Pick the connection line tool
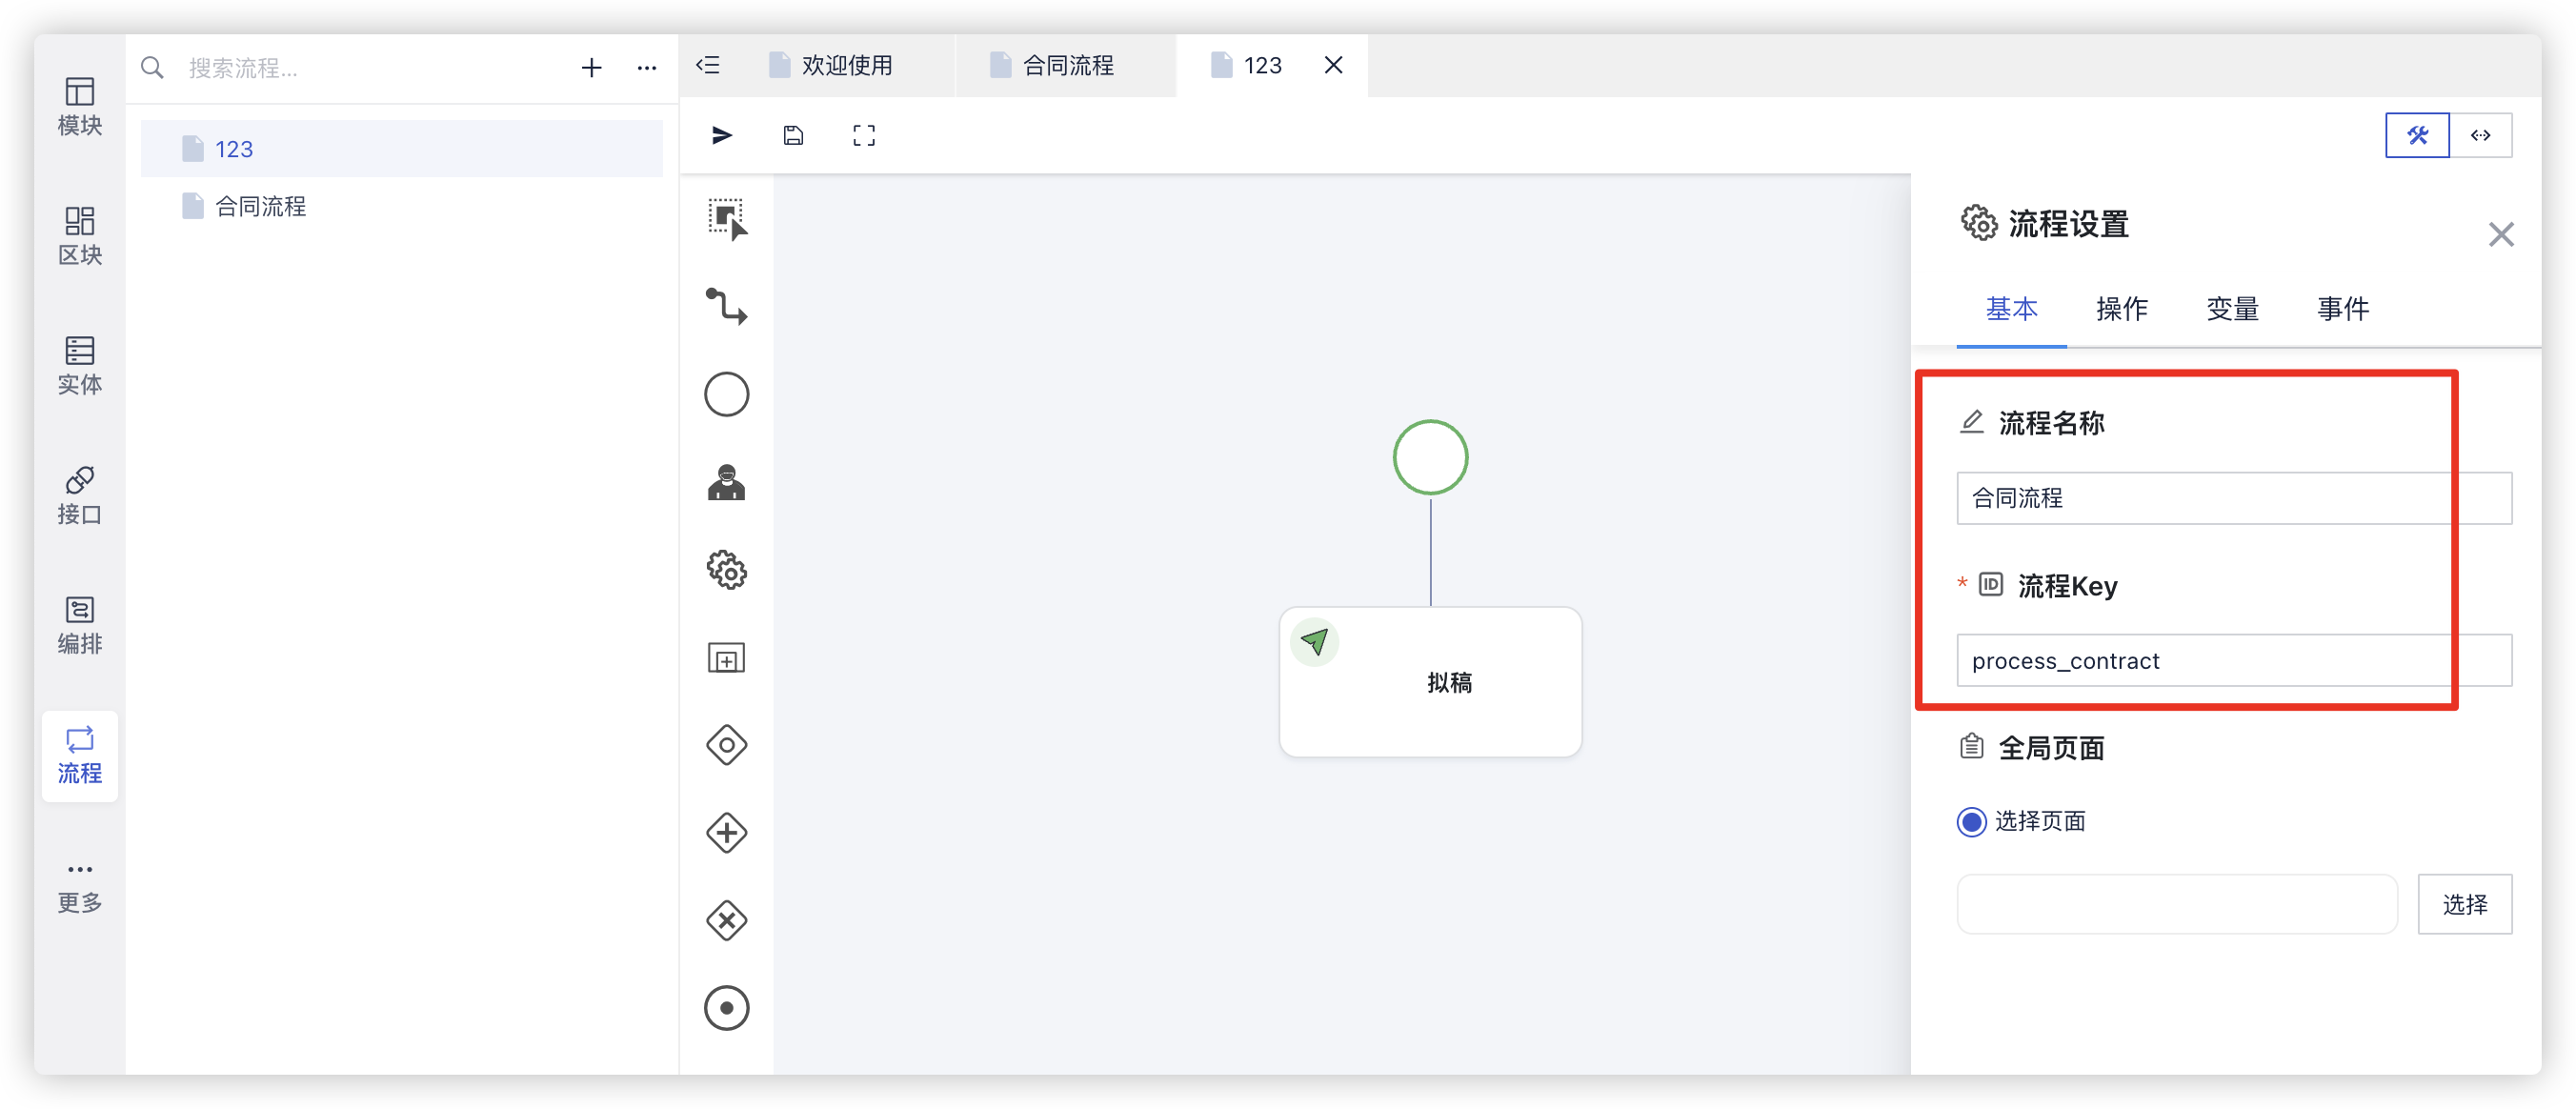The width and height of the screenshot is (2576, 1109). [727, 306]
